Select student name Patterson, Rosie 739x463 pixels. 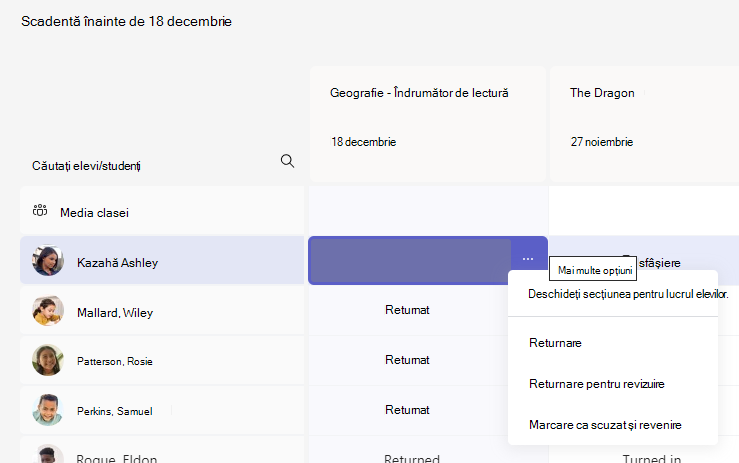[x=115, y=362]
